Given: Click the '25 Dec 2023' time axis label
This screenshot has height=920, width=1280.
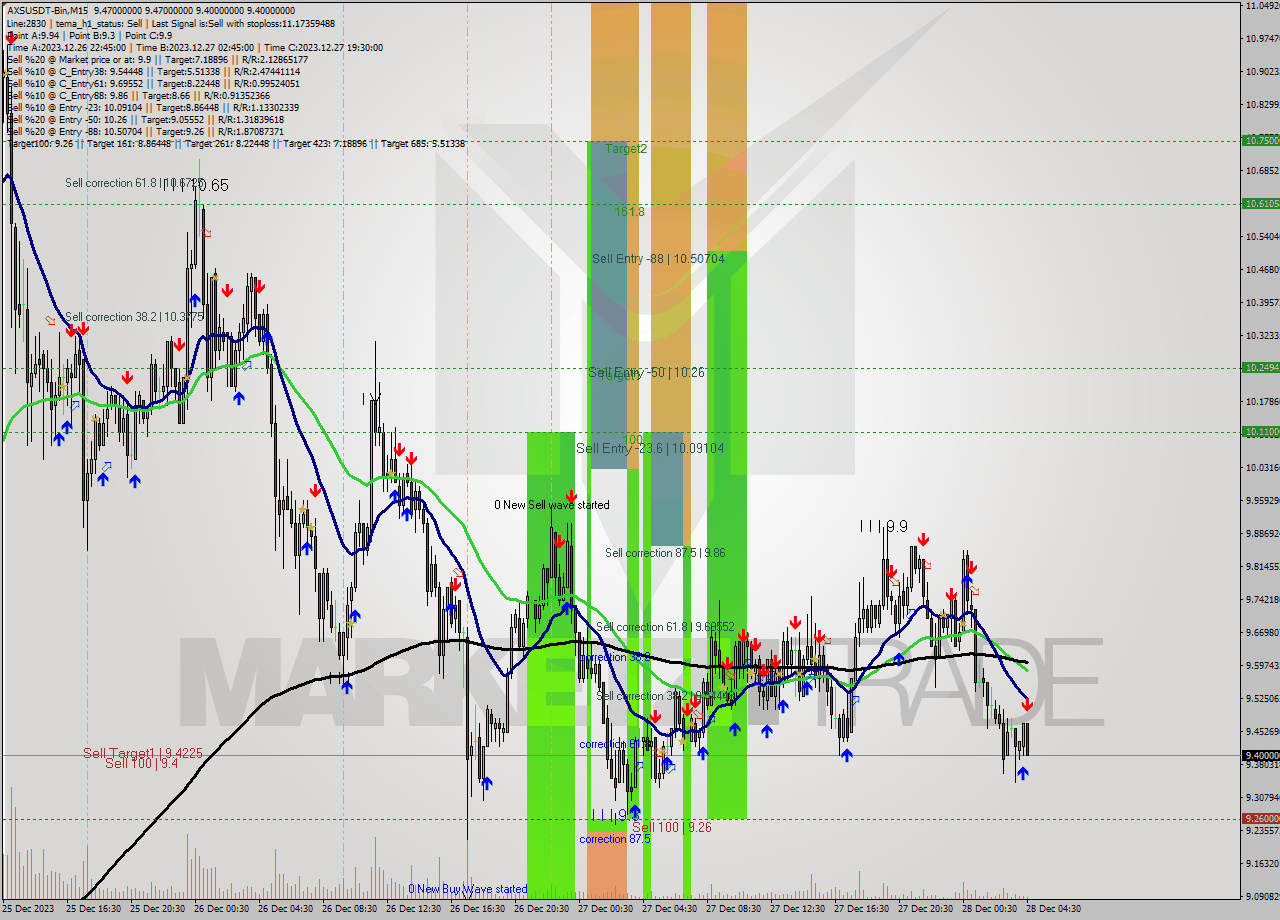Looking at the screenshot, I should tap(27, 909).
